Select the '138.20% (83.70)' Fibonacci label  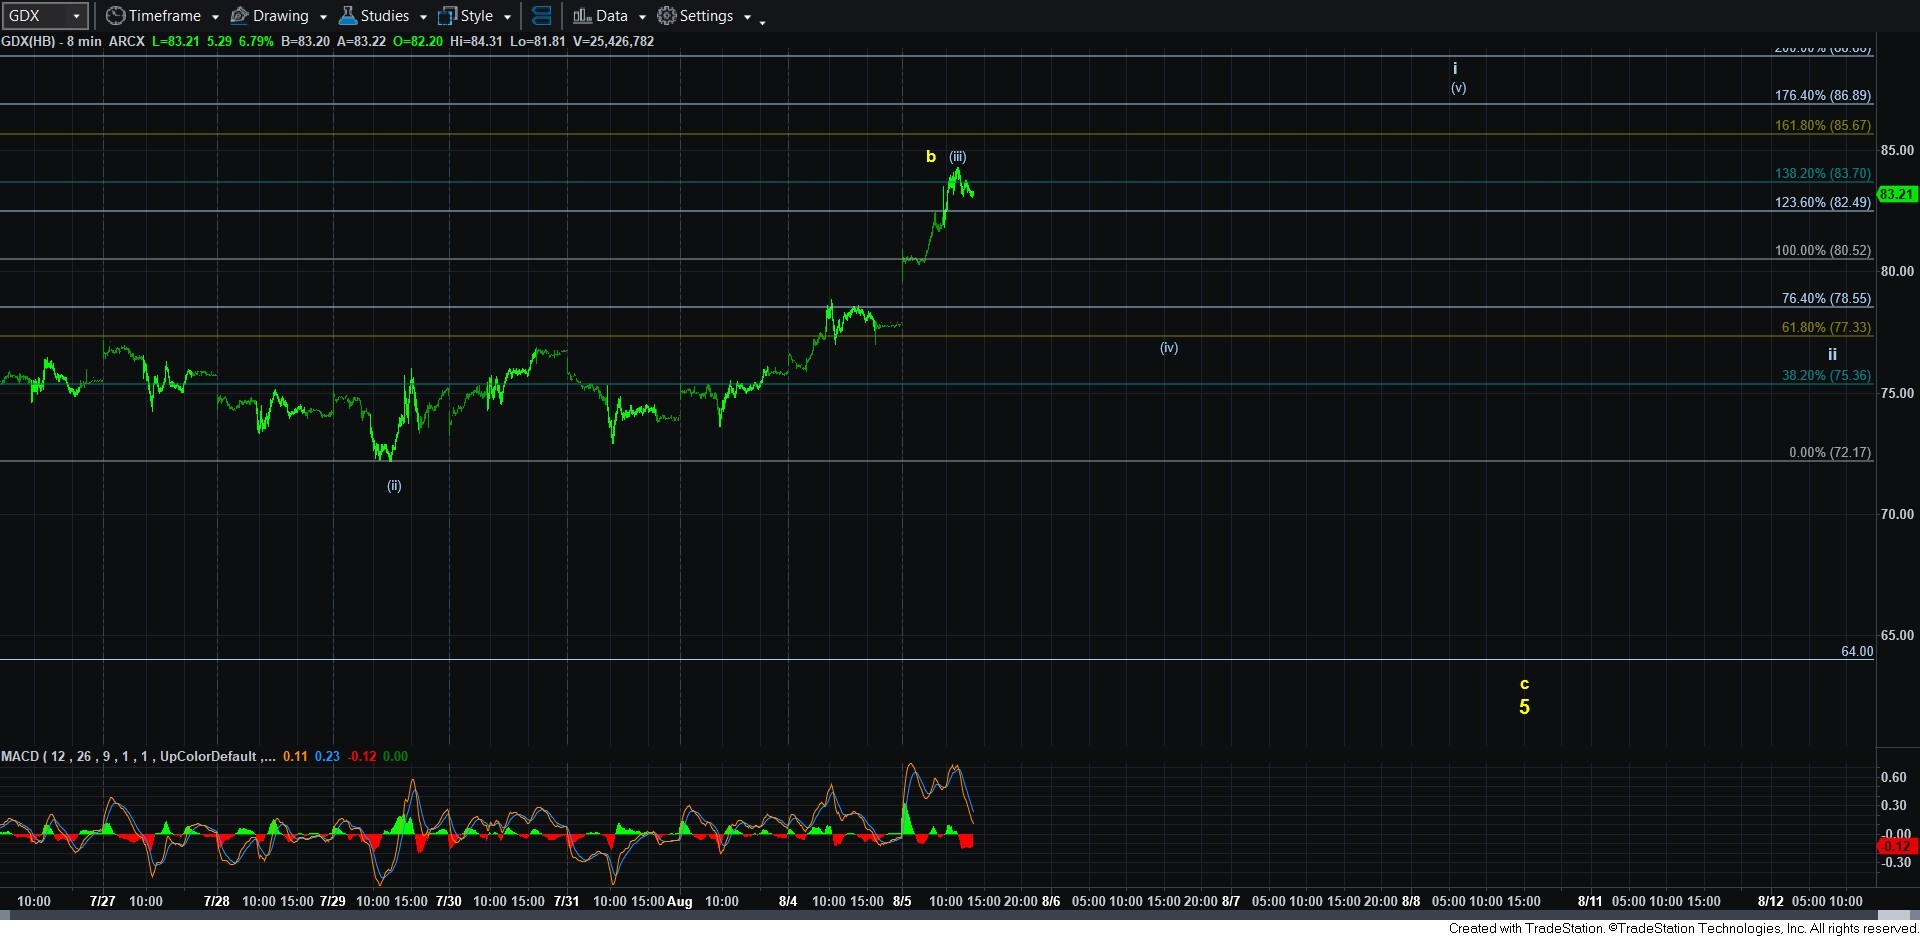point(1823,173)
